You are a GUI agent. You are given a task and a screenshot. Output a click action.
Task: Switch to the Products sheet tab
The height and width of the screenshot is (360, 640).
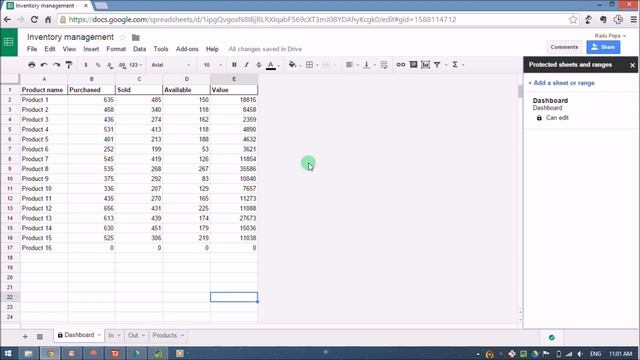pos(164,335)
